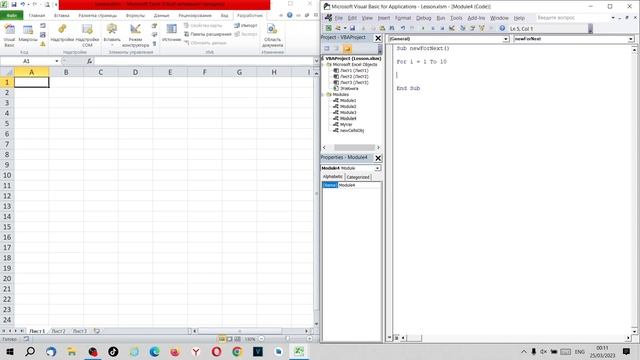Expand the Excel formula bar
The width and height of the screenshot is (640, 360).
pyautogui.click(x=316, y=61)
